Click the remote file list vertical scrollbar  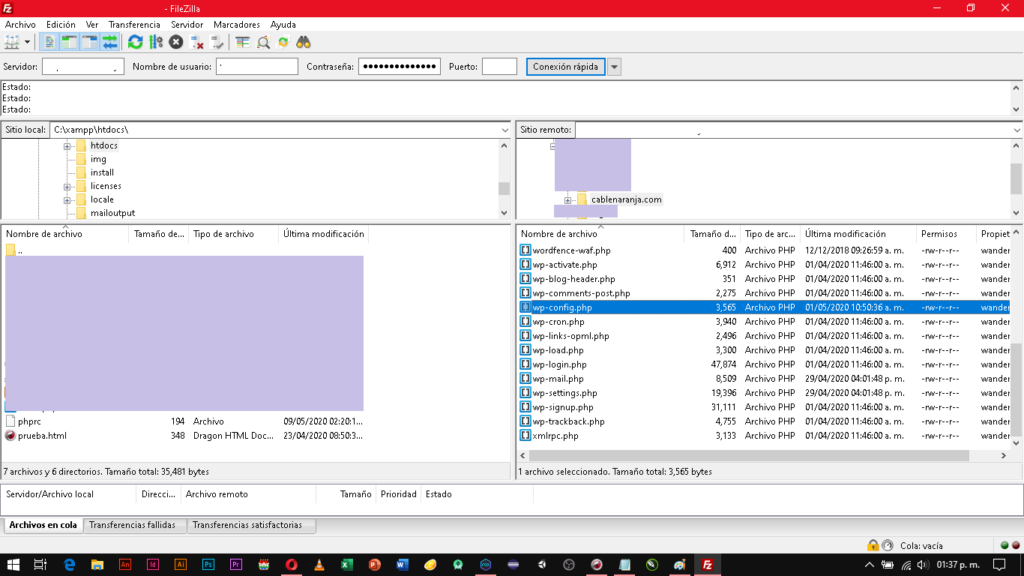1016,389
